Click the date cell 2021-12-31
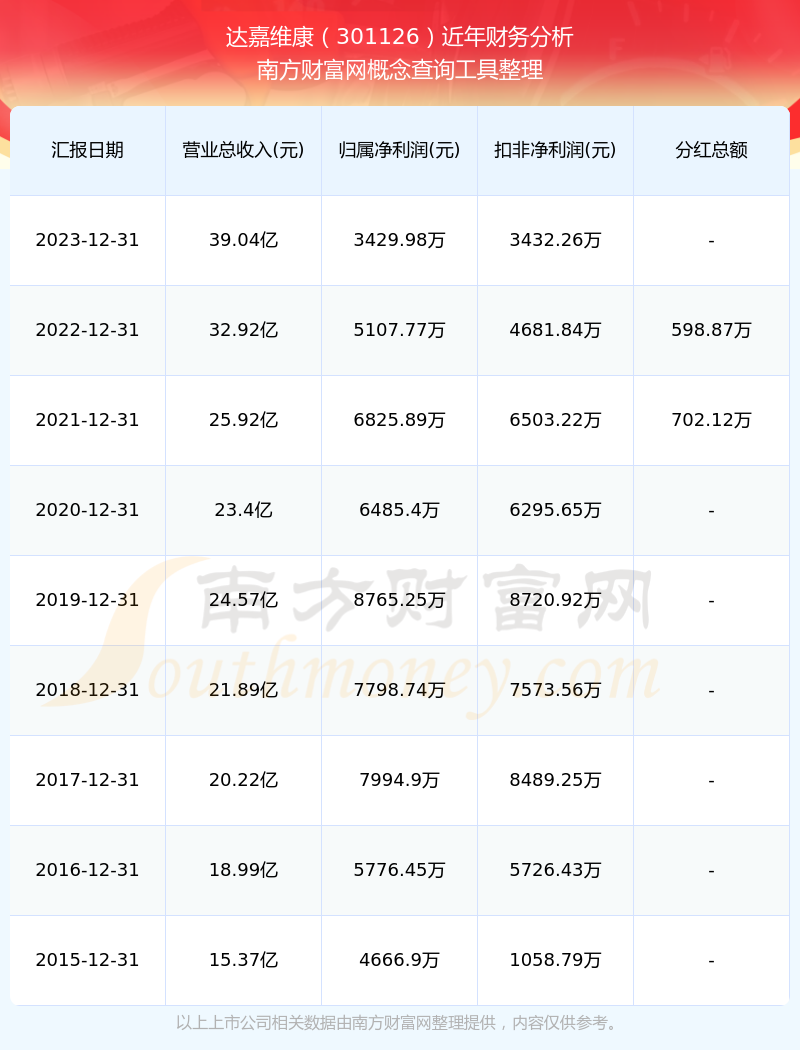Viewport: 800px width, 1050px height. 88,420
